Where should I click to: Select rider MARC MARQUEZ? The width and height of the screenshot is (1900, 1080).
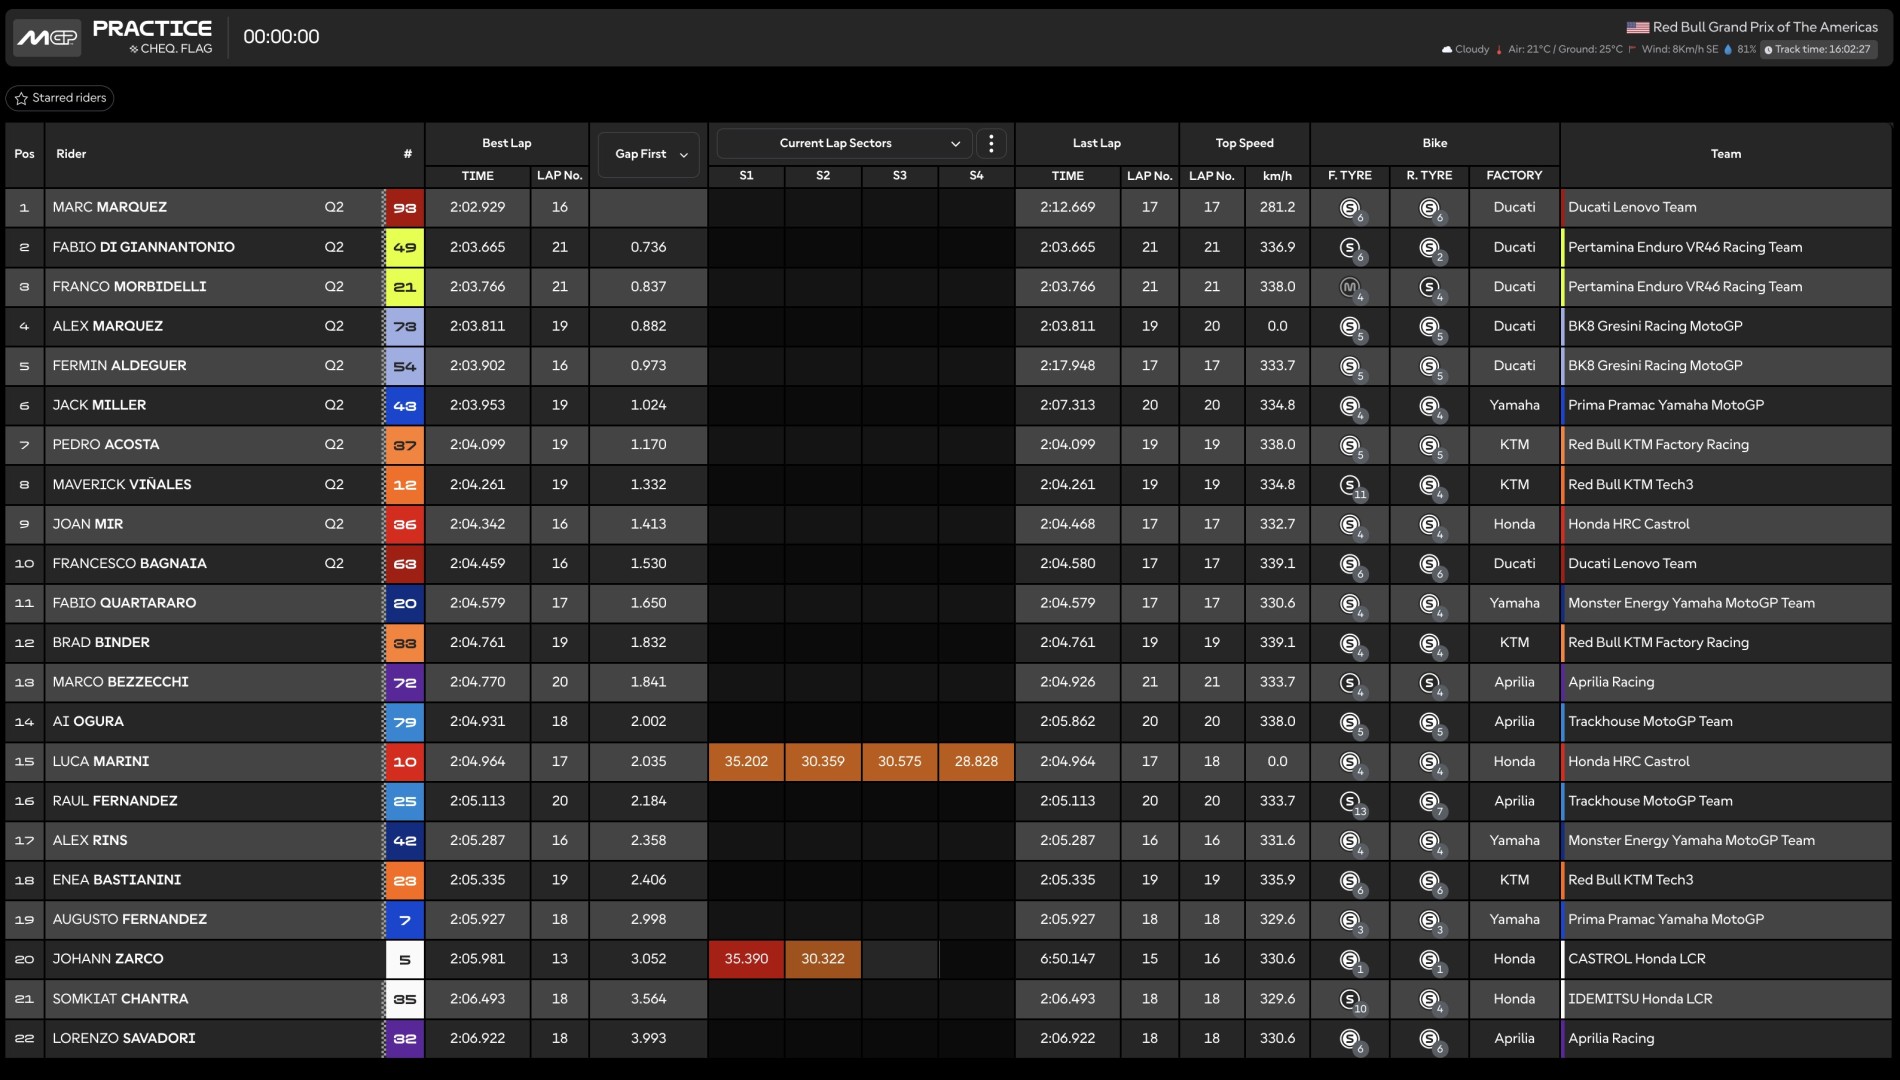(110, 207)
